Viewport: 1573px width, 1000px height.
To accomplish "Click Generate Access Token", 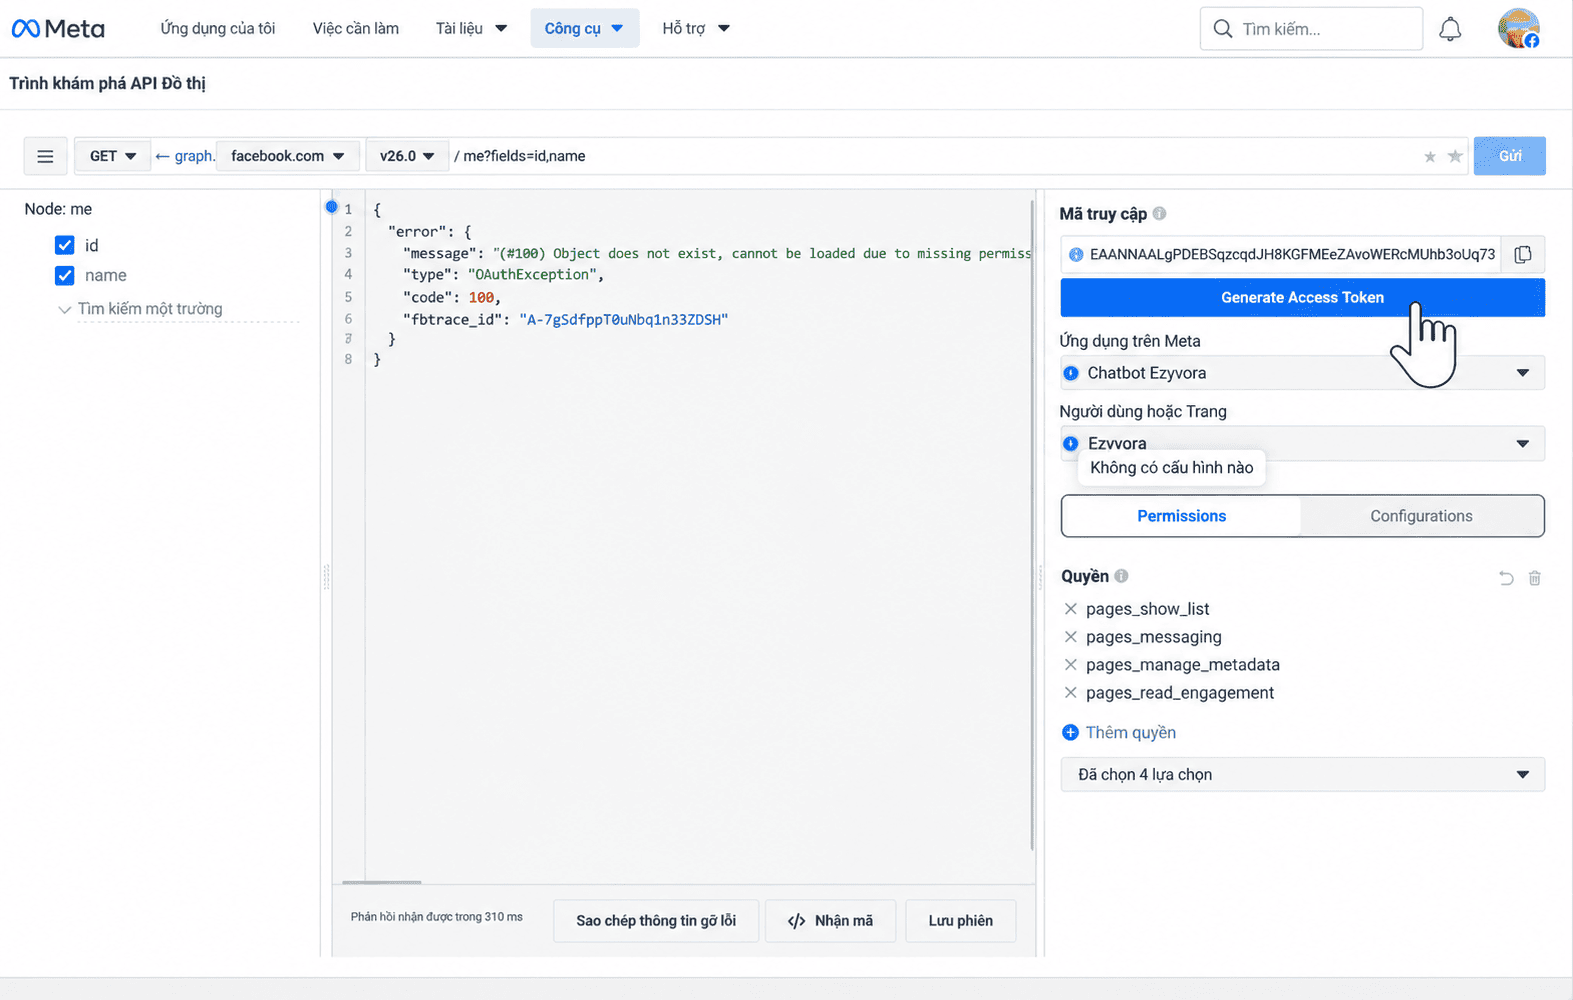I will 1302,298.
